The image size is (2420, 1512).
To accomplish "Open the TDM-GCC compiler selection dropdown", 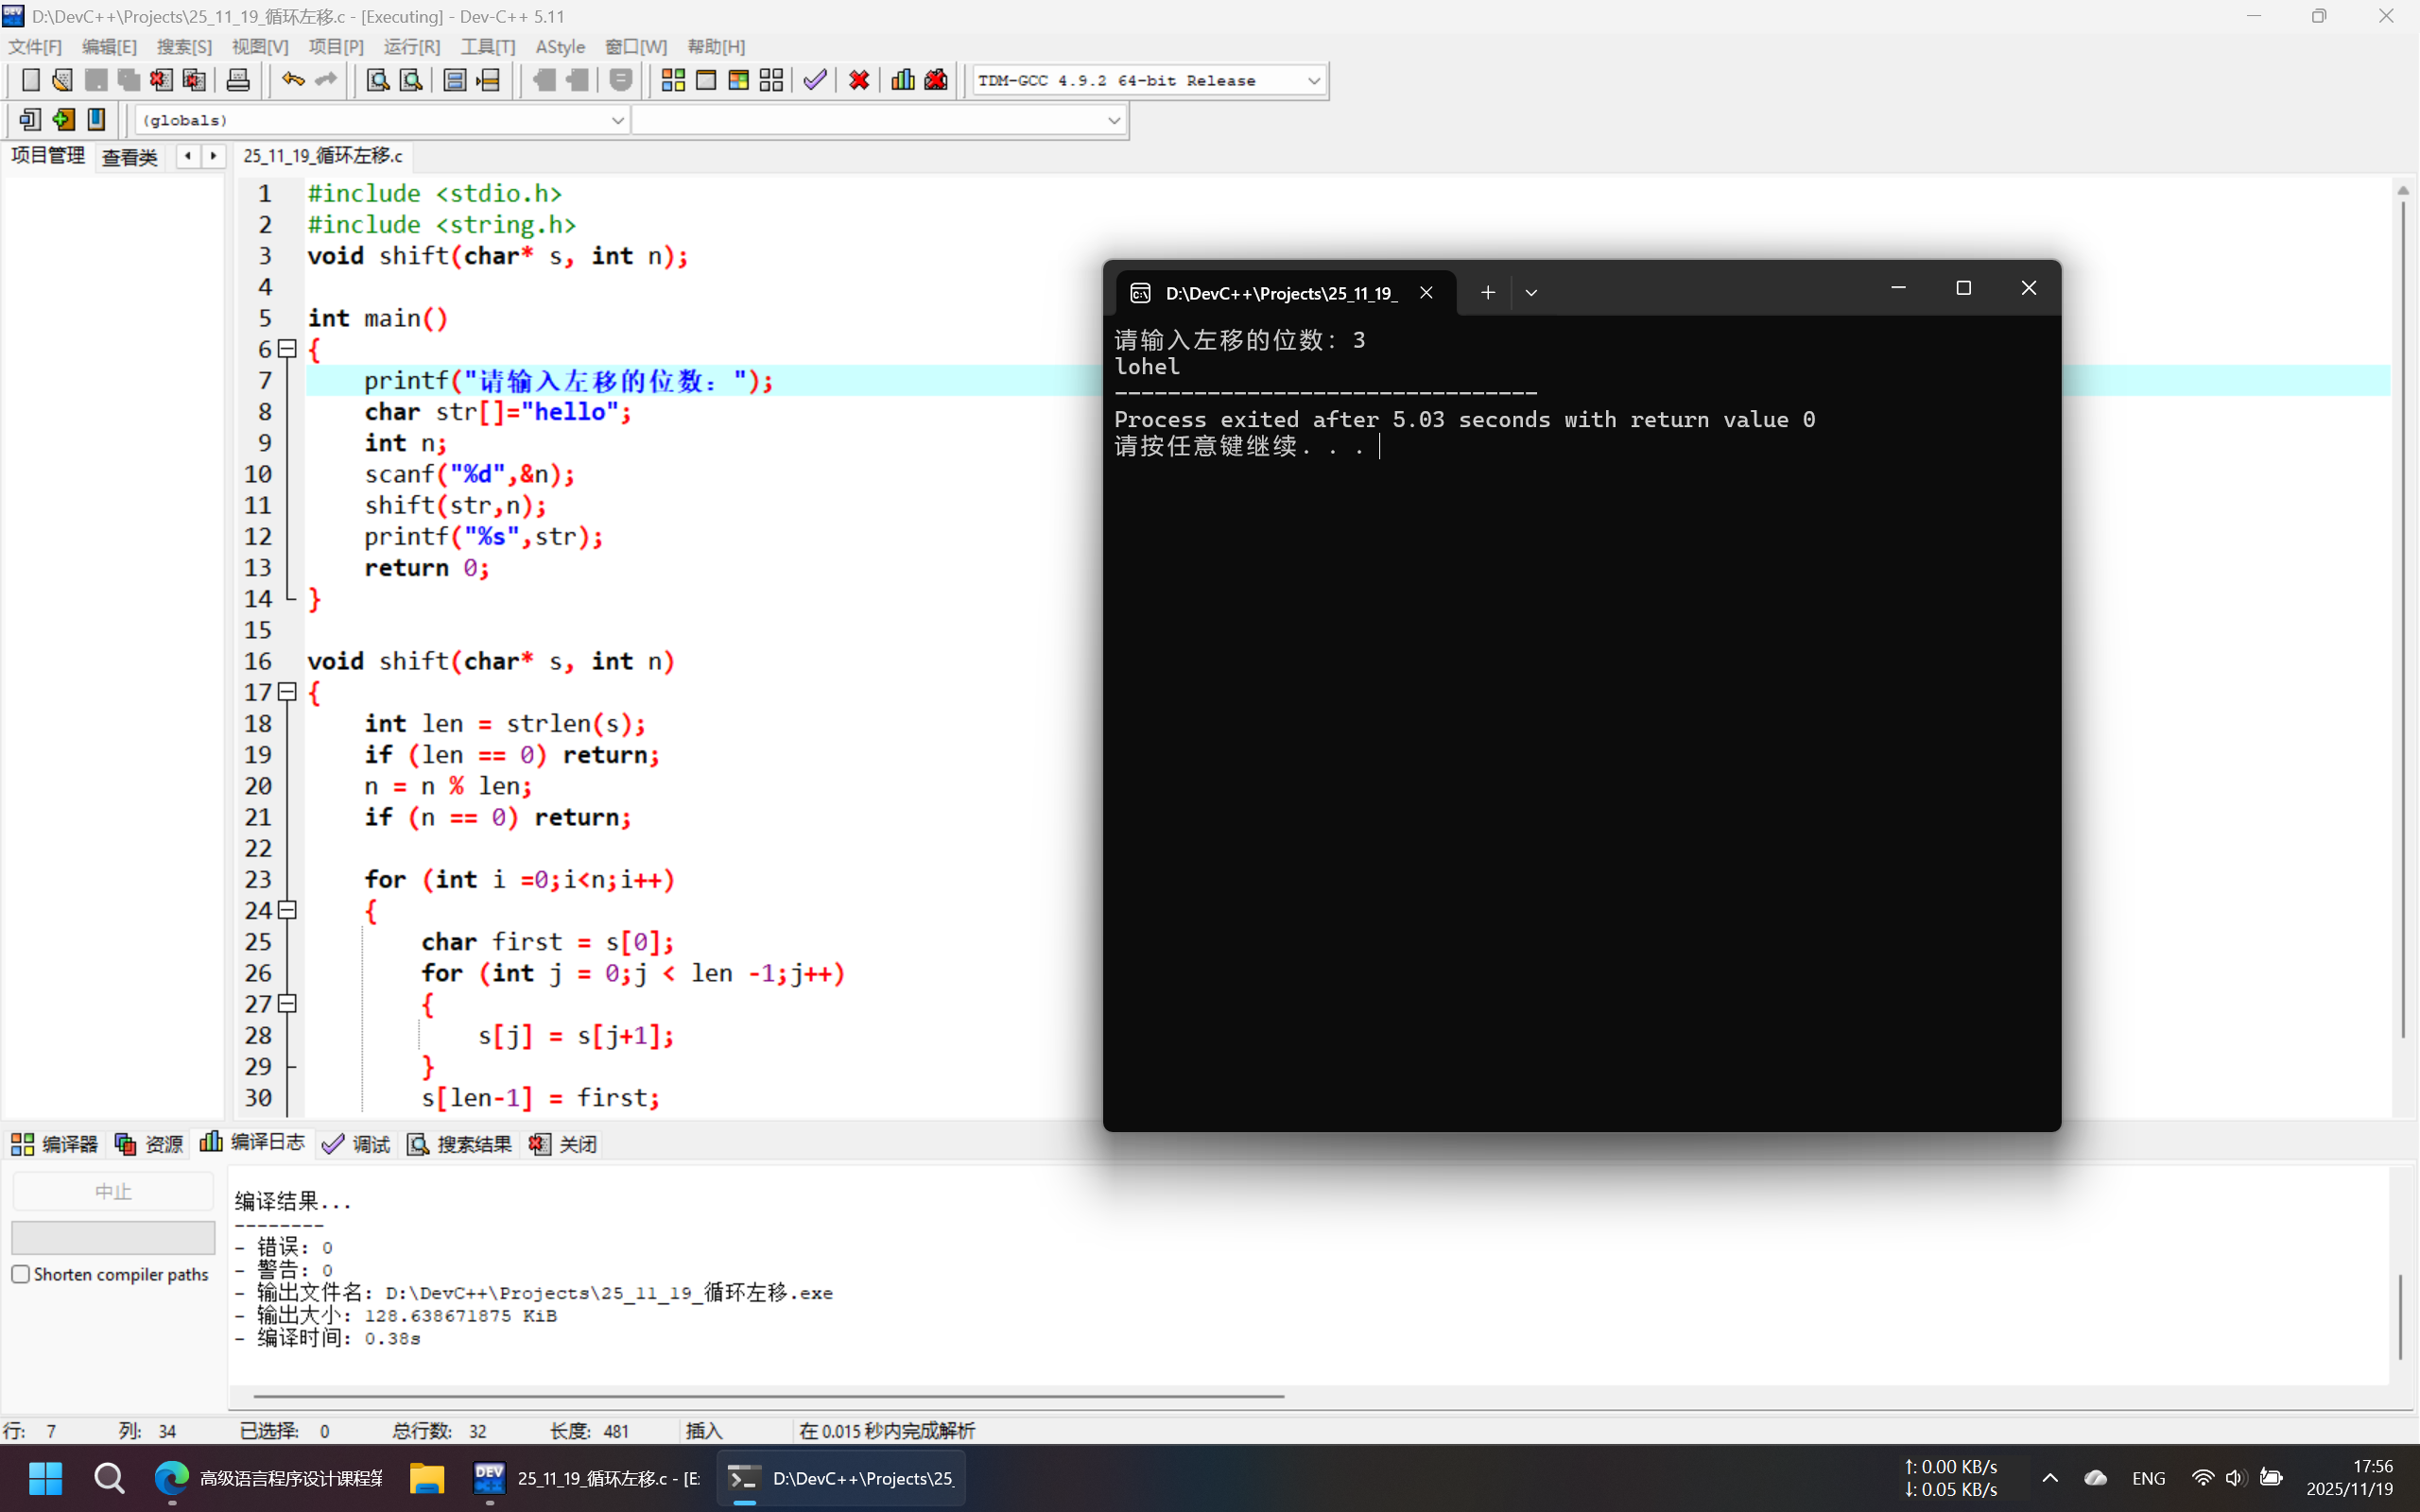I will 1313,81.
